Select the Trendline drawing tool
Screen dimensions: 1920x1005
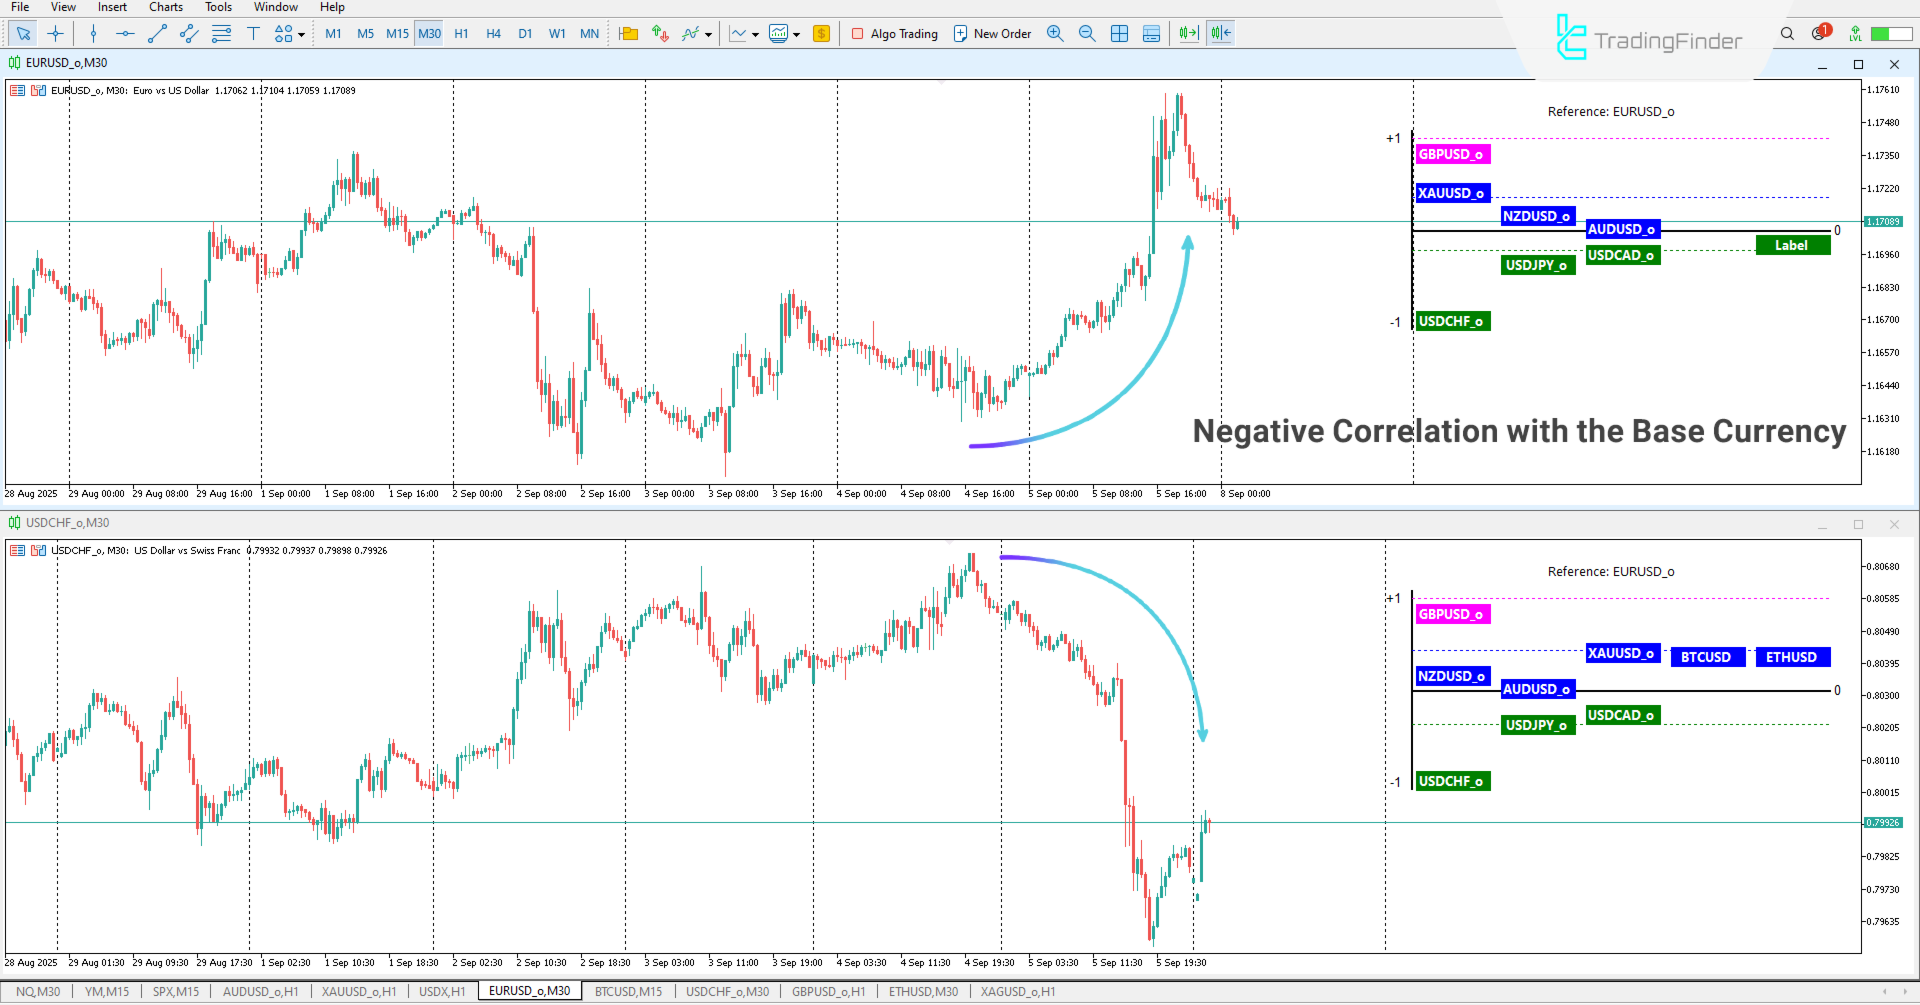[157, 33]
